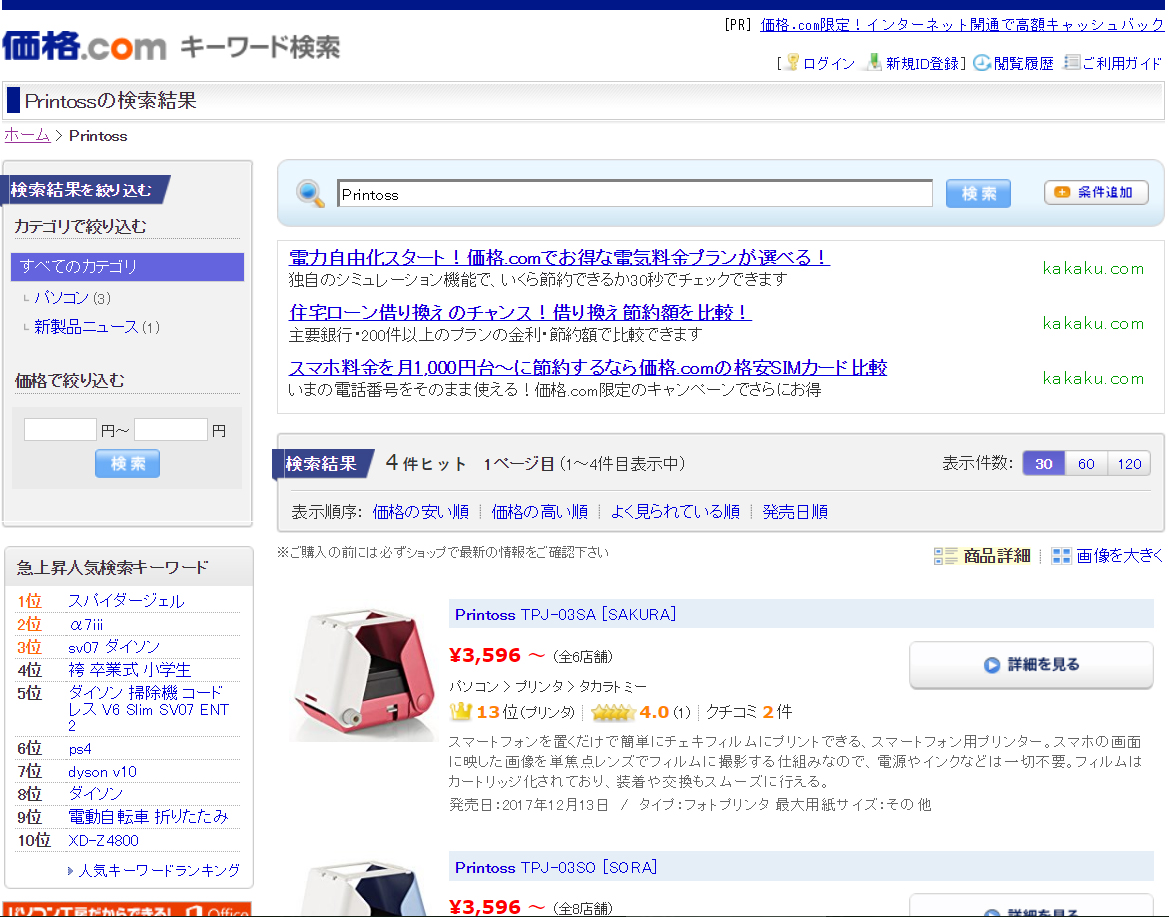Open 人気キーワードランキング link
The image size is (1169, 917).
coord(159,870)
